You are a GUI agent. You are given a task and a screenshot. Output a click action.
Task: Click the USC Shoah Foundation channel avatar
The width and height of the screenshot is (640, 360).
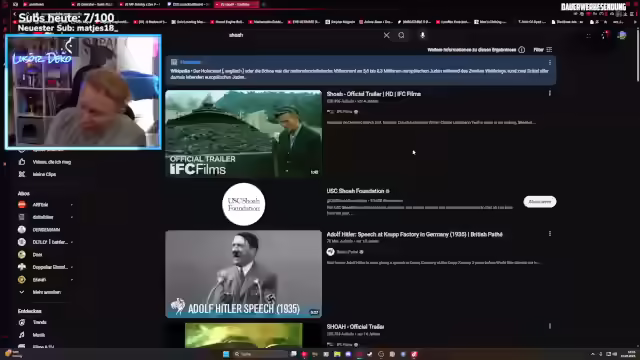244,204
